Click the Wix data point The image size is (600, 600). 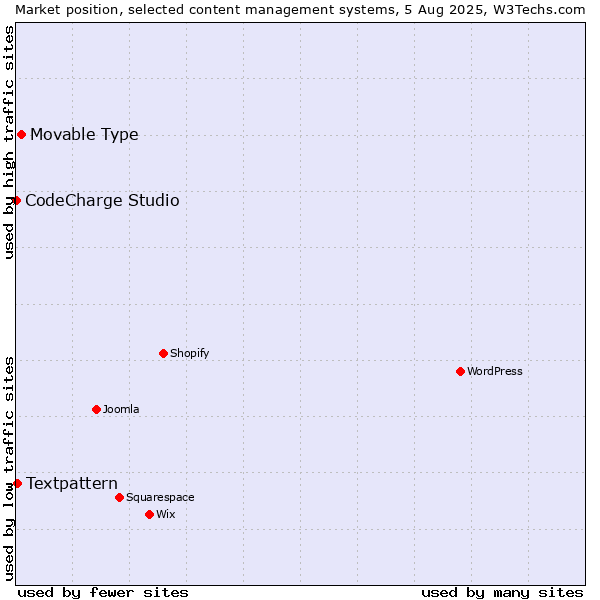point(150,515)
